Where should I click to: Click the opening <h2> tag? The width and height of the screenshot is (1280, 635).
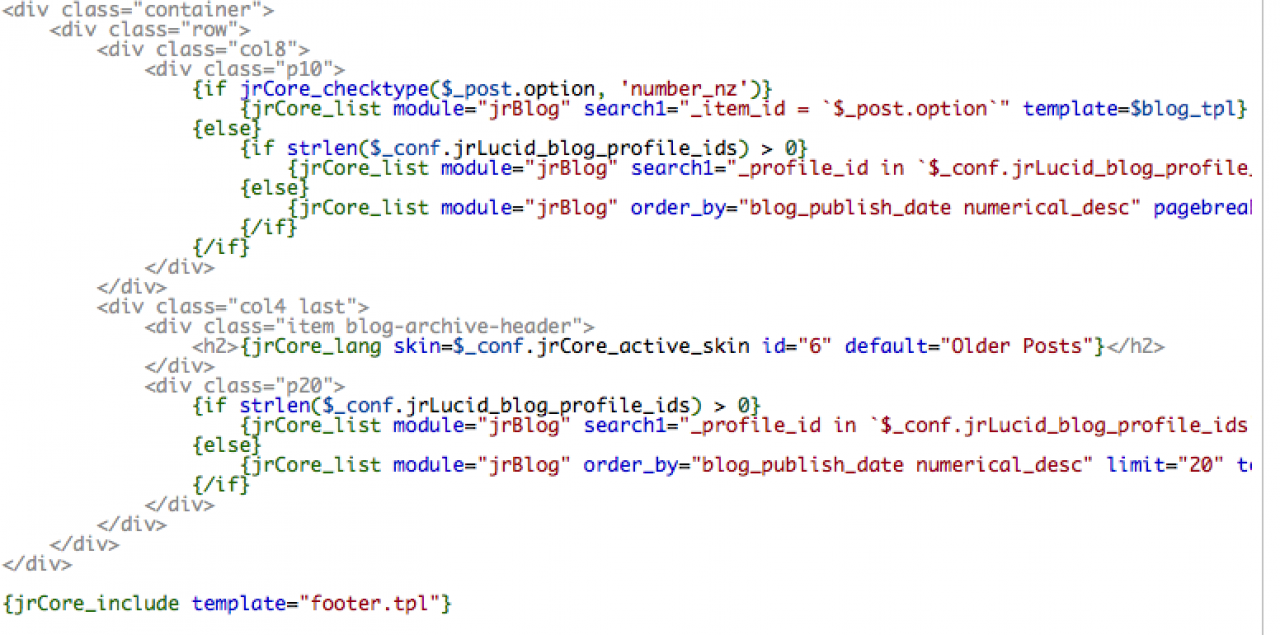click(217, 346)
